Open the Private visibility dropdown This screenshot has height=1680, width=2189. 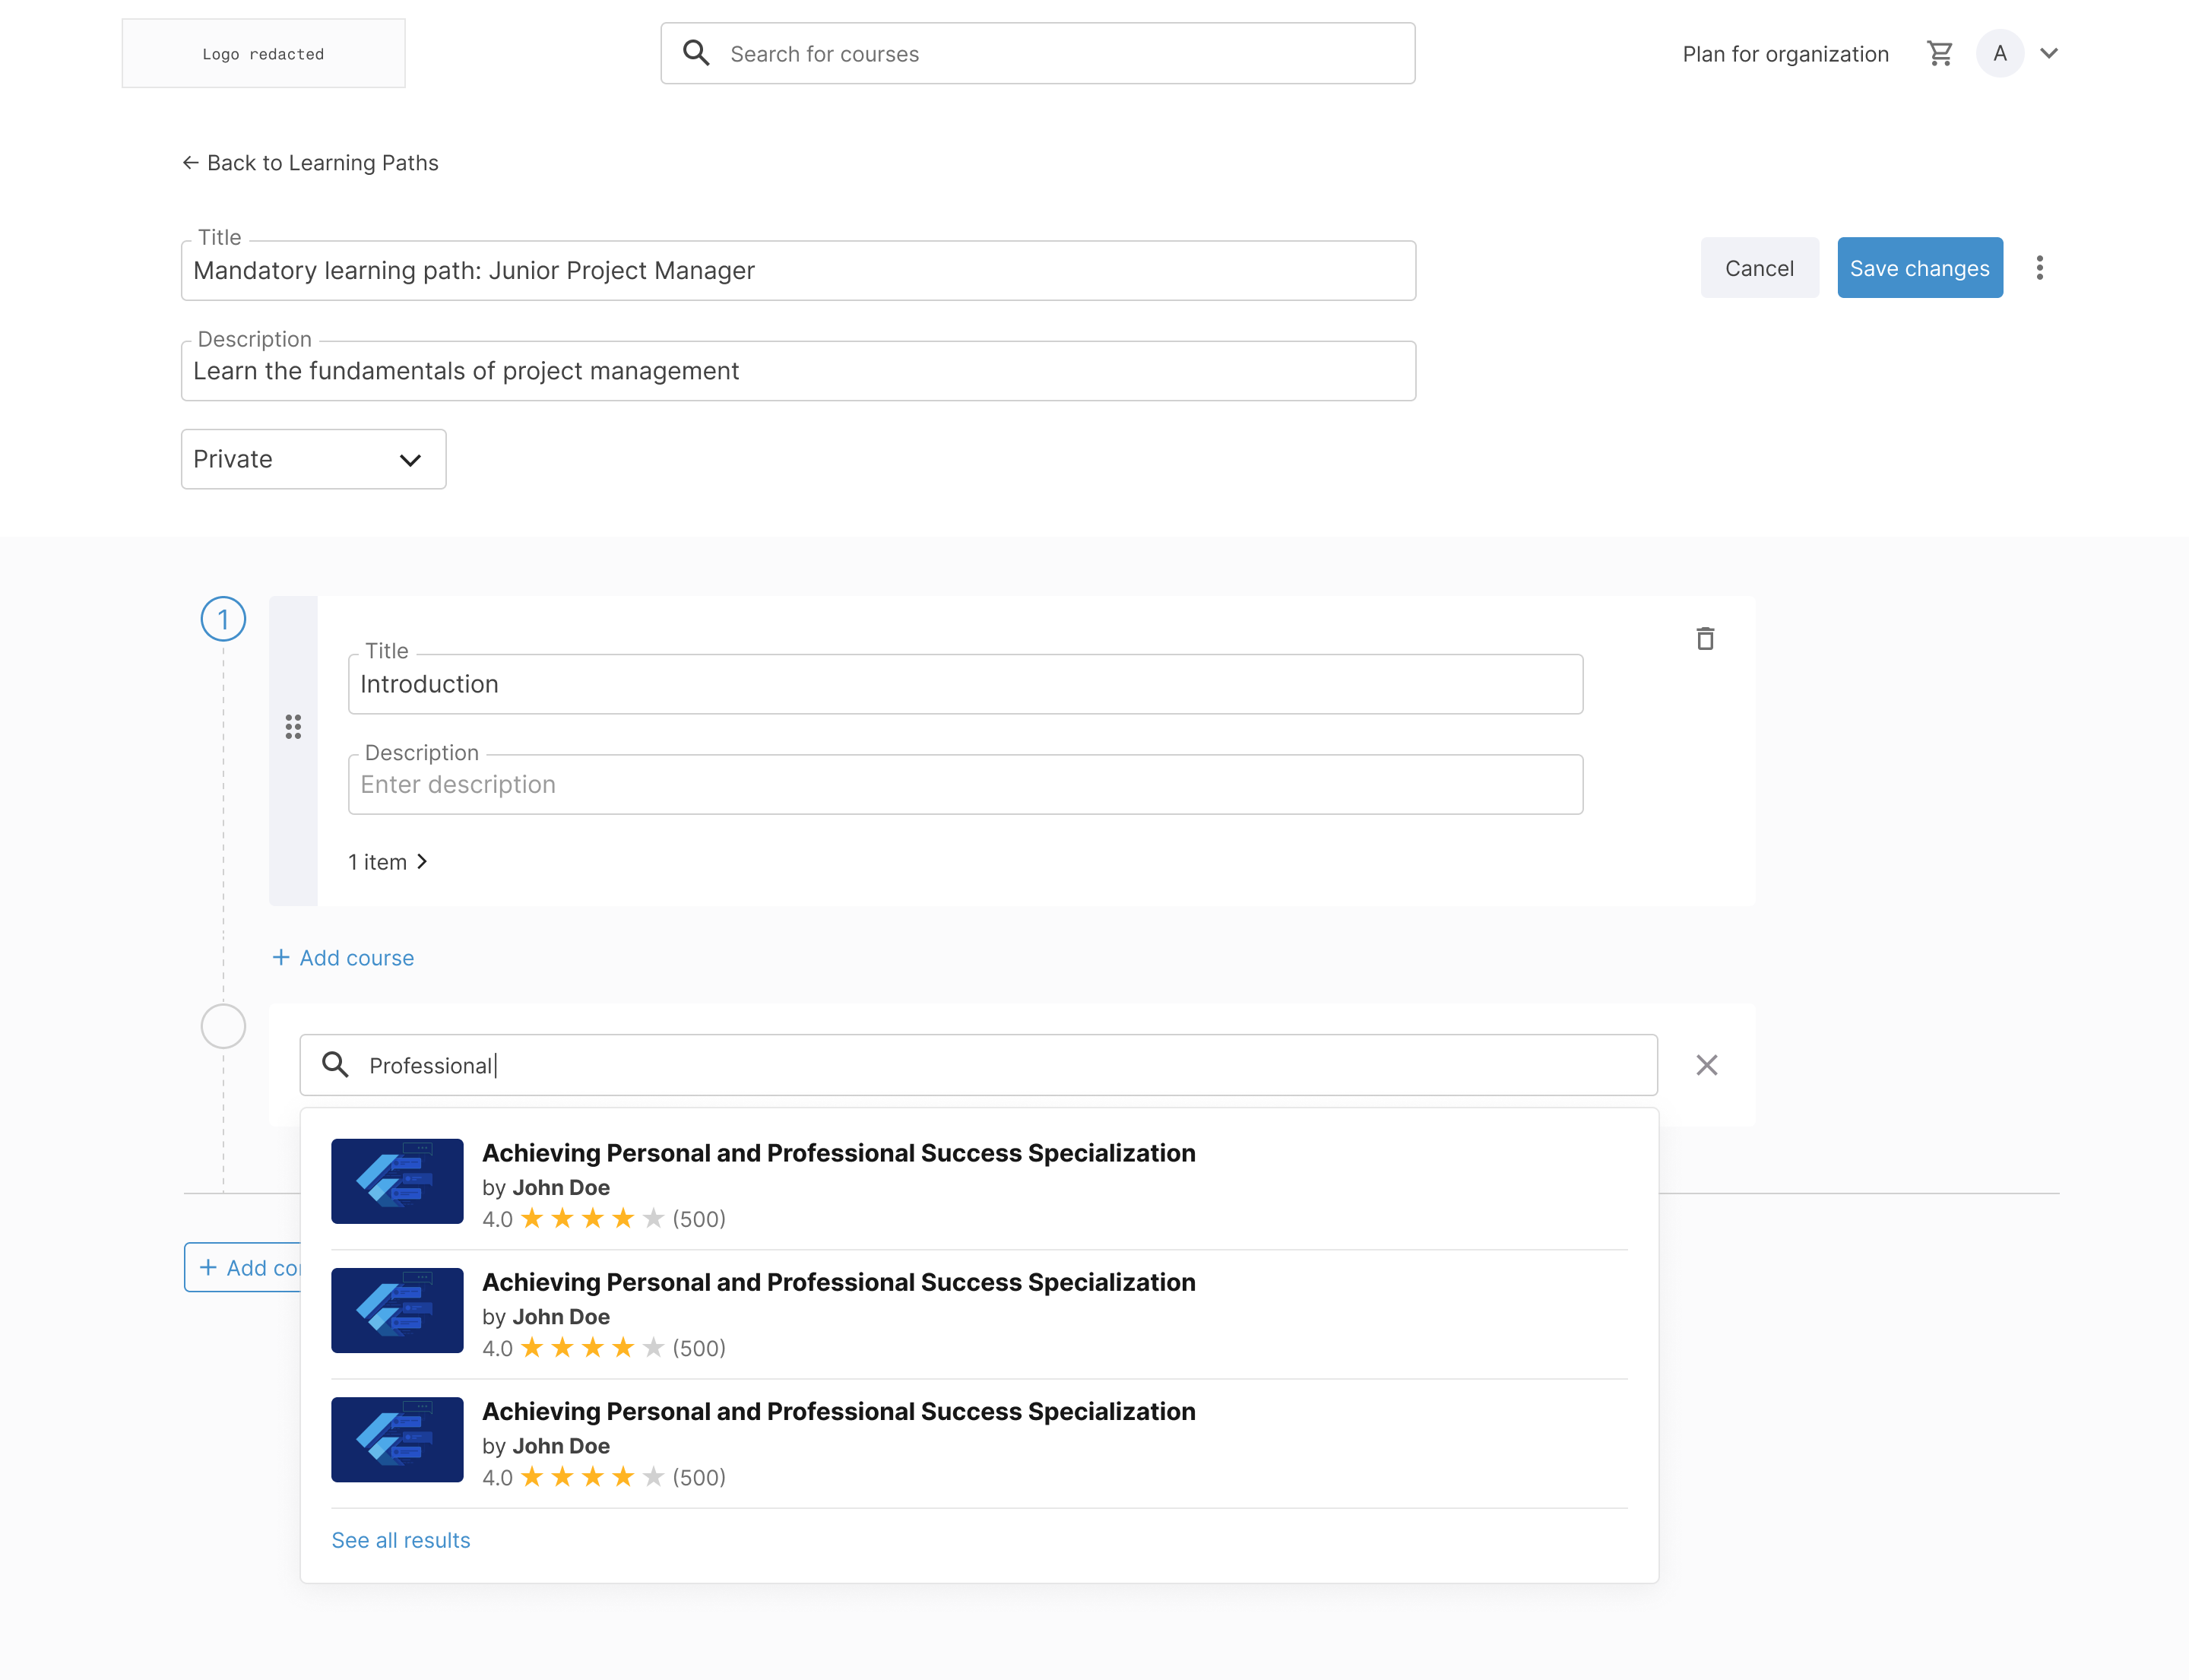click(x=313, y=459)
